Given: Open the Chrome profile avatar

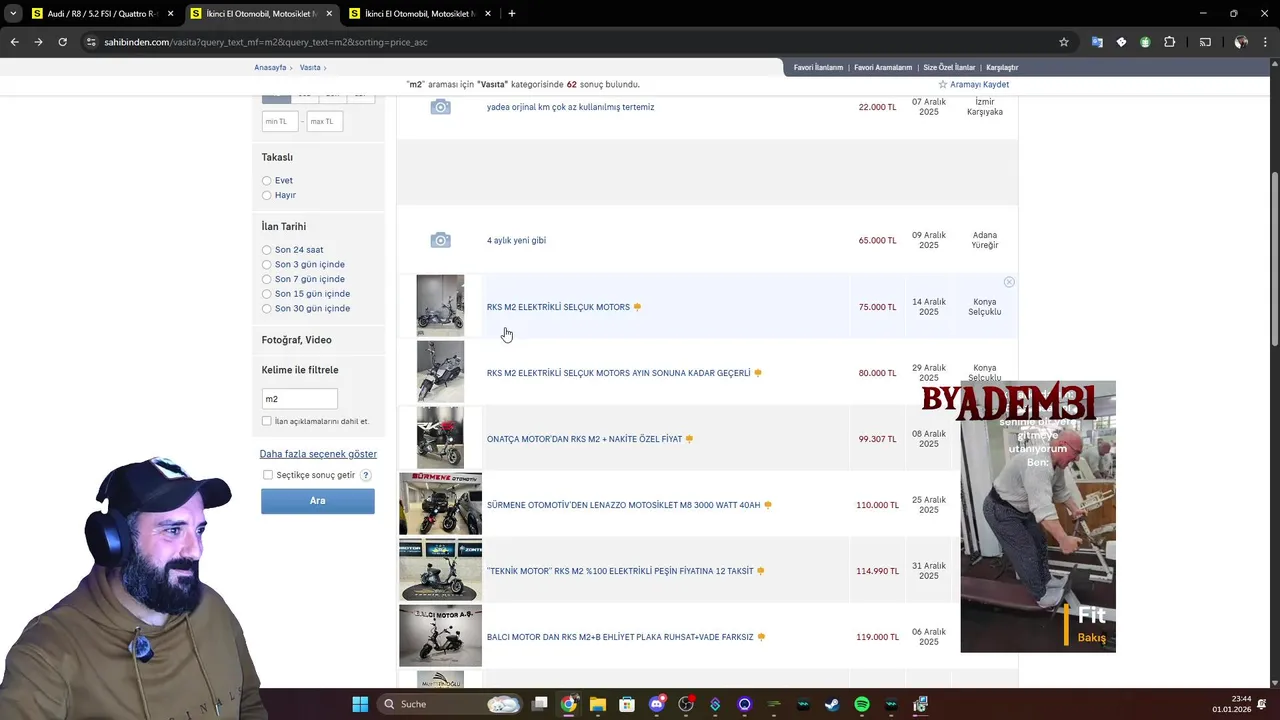Looking at the screenshot, I should tap(1241, 42).
